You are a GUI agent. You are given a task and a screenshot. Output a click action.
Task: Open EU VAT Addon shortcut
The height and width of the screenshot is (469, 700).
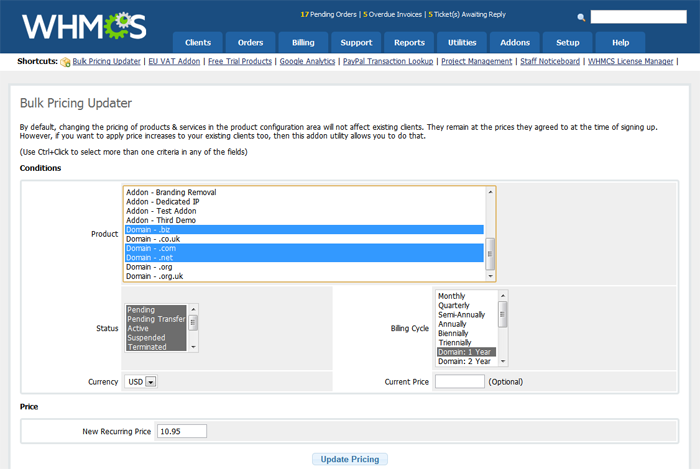pyautogui.click(x=174, y=61)
